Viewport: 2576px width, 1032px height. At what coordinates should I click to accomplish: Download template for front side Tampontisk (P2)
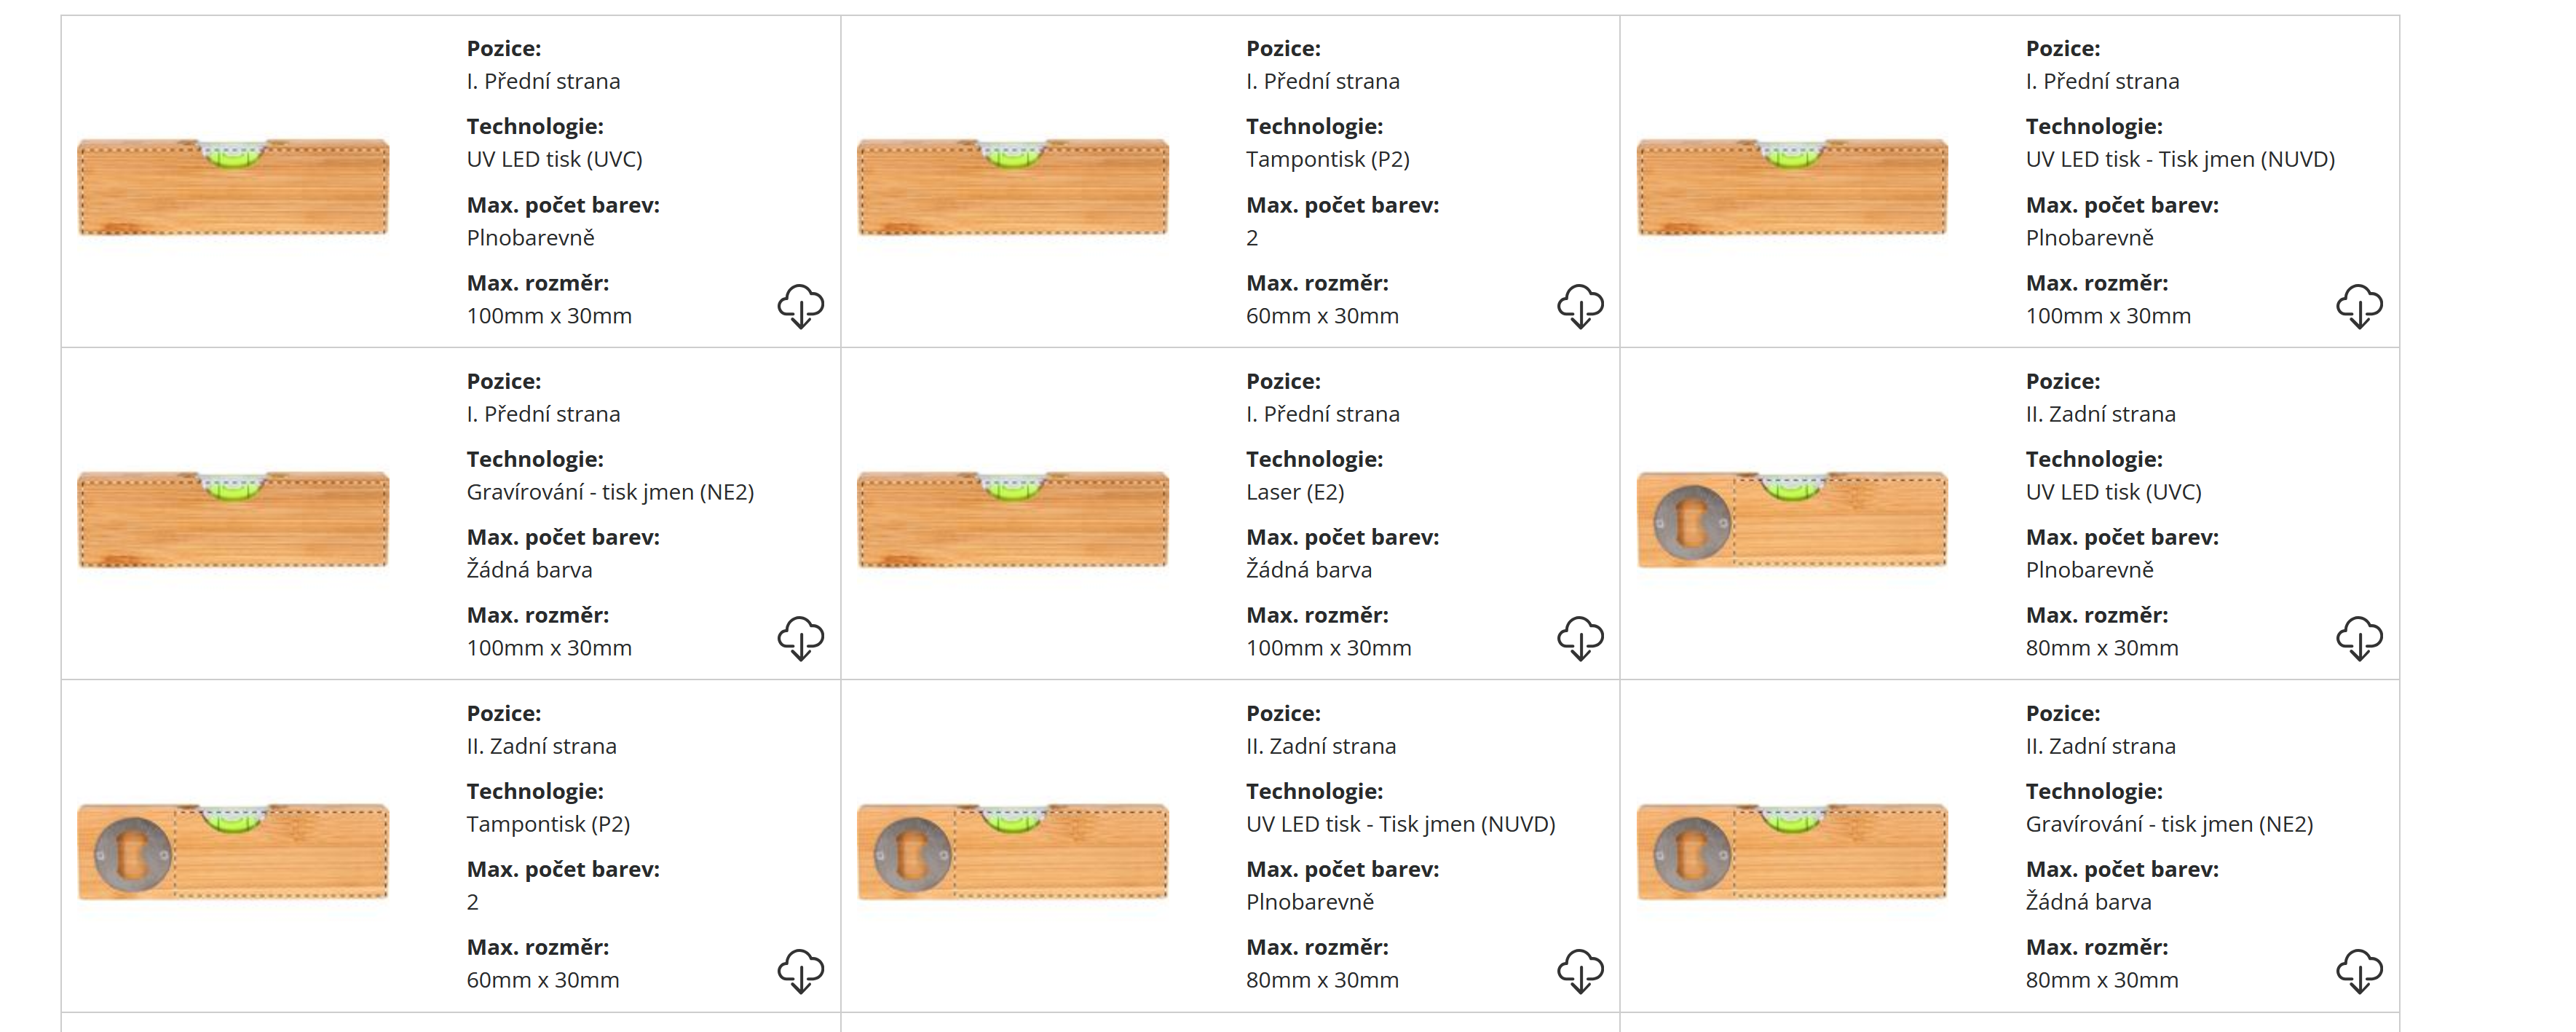click(x=1580, y=306)
